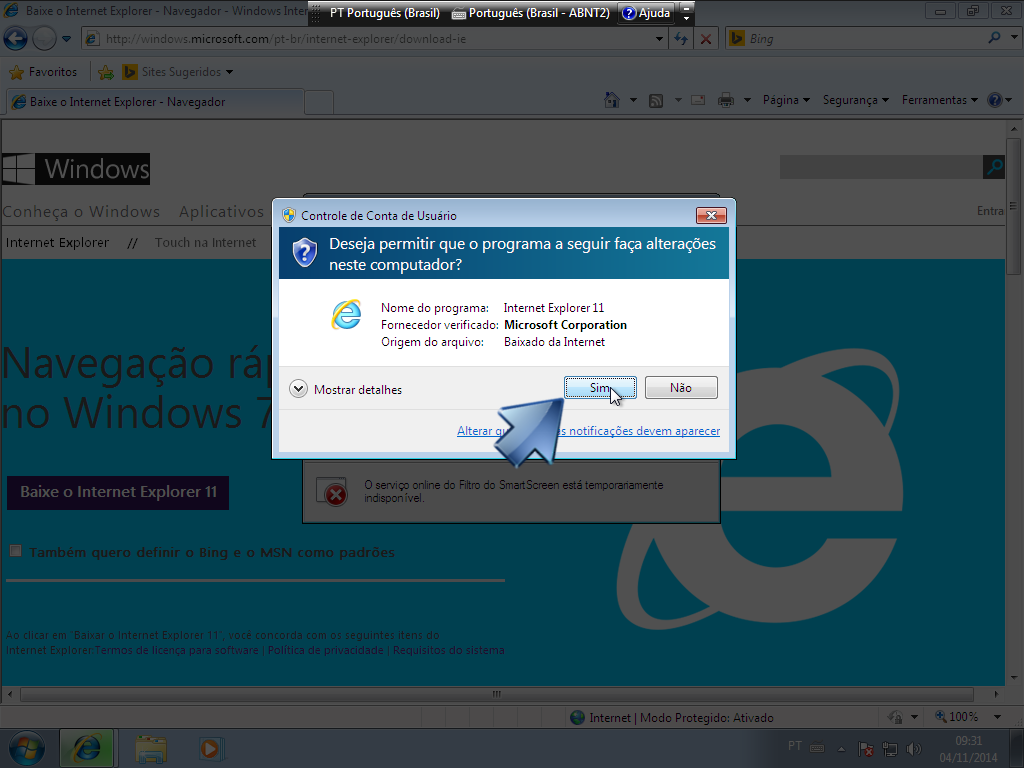1024x768 pixels.
Task: Click the Refresh page icon
Action: tap(680, 39)
